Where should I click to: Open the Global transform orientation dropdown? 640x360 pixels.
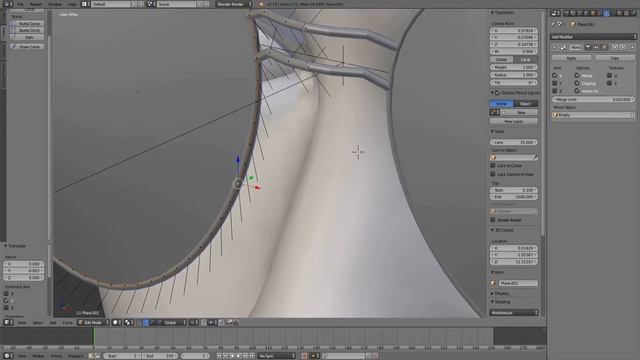[175, 322]
